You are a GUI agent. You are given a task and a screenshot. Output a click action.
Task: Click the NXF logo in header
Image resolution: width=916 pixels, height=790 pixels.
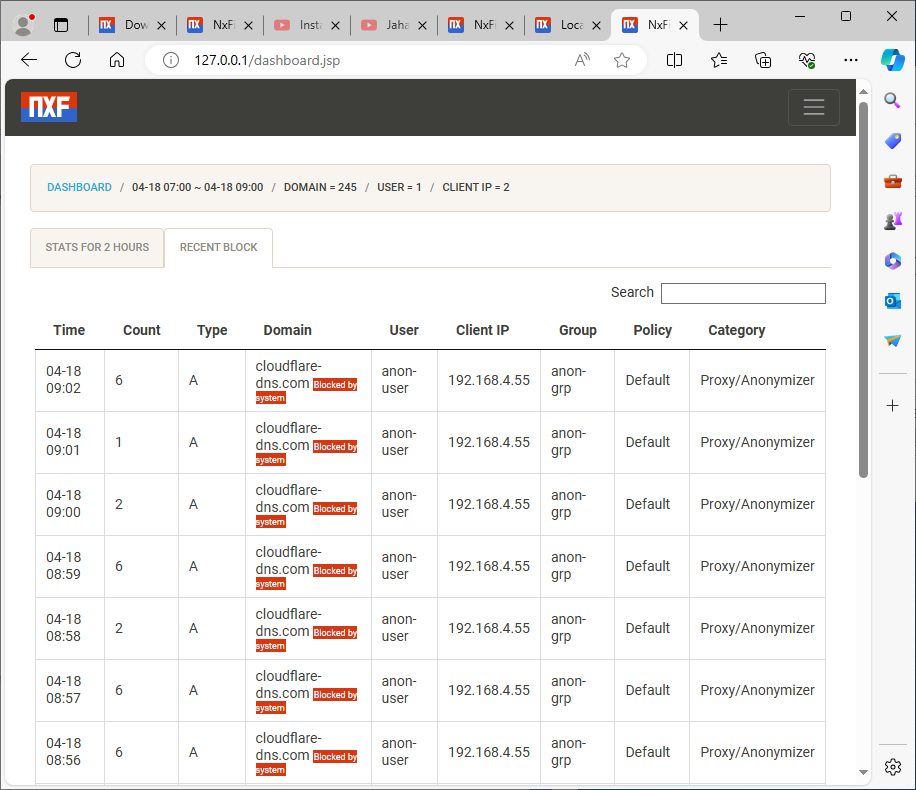click(x=49, y=107)
